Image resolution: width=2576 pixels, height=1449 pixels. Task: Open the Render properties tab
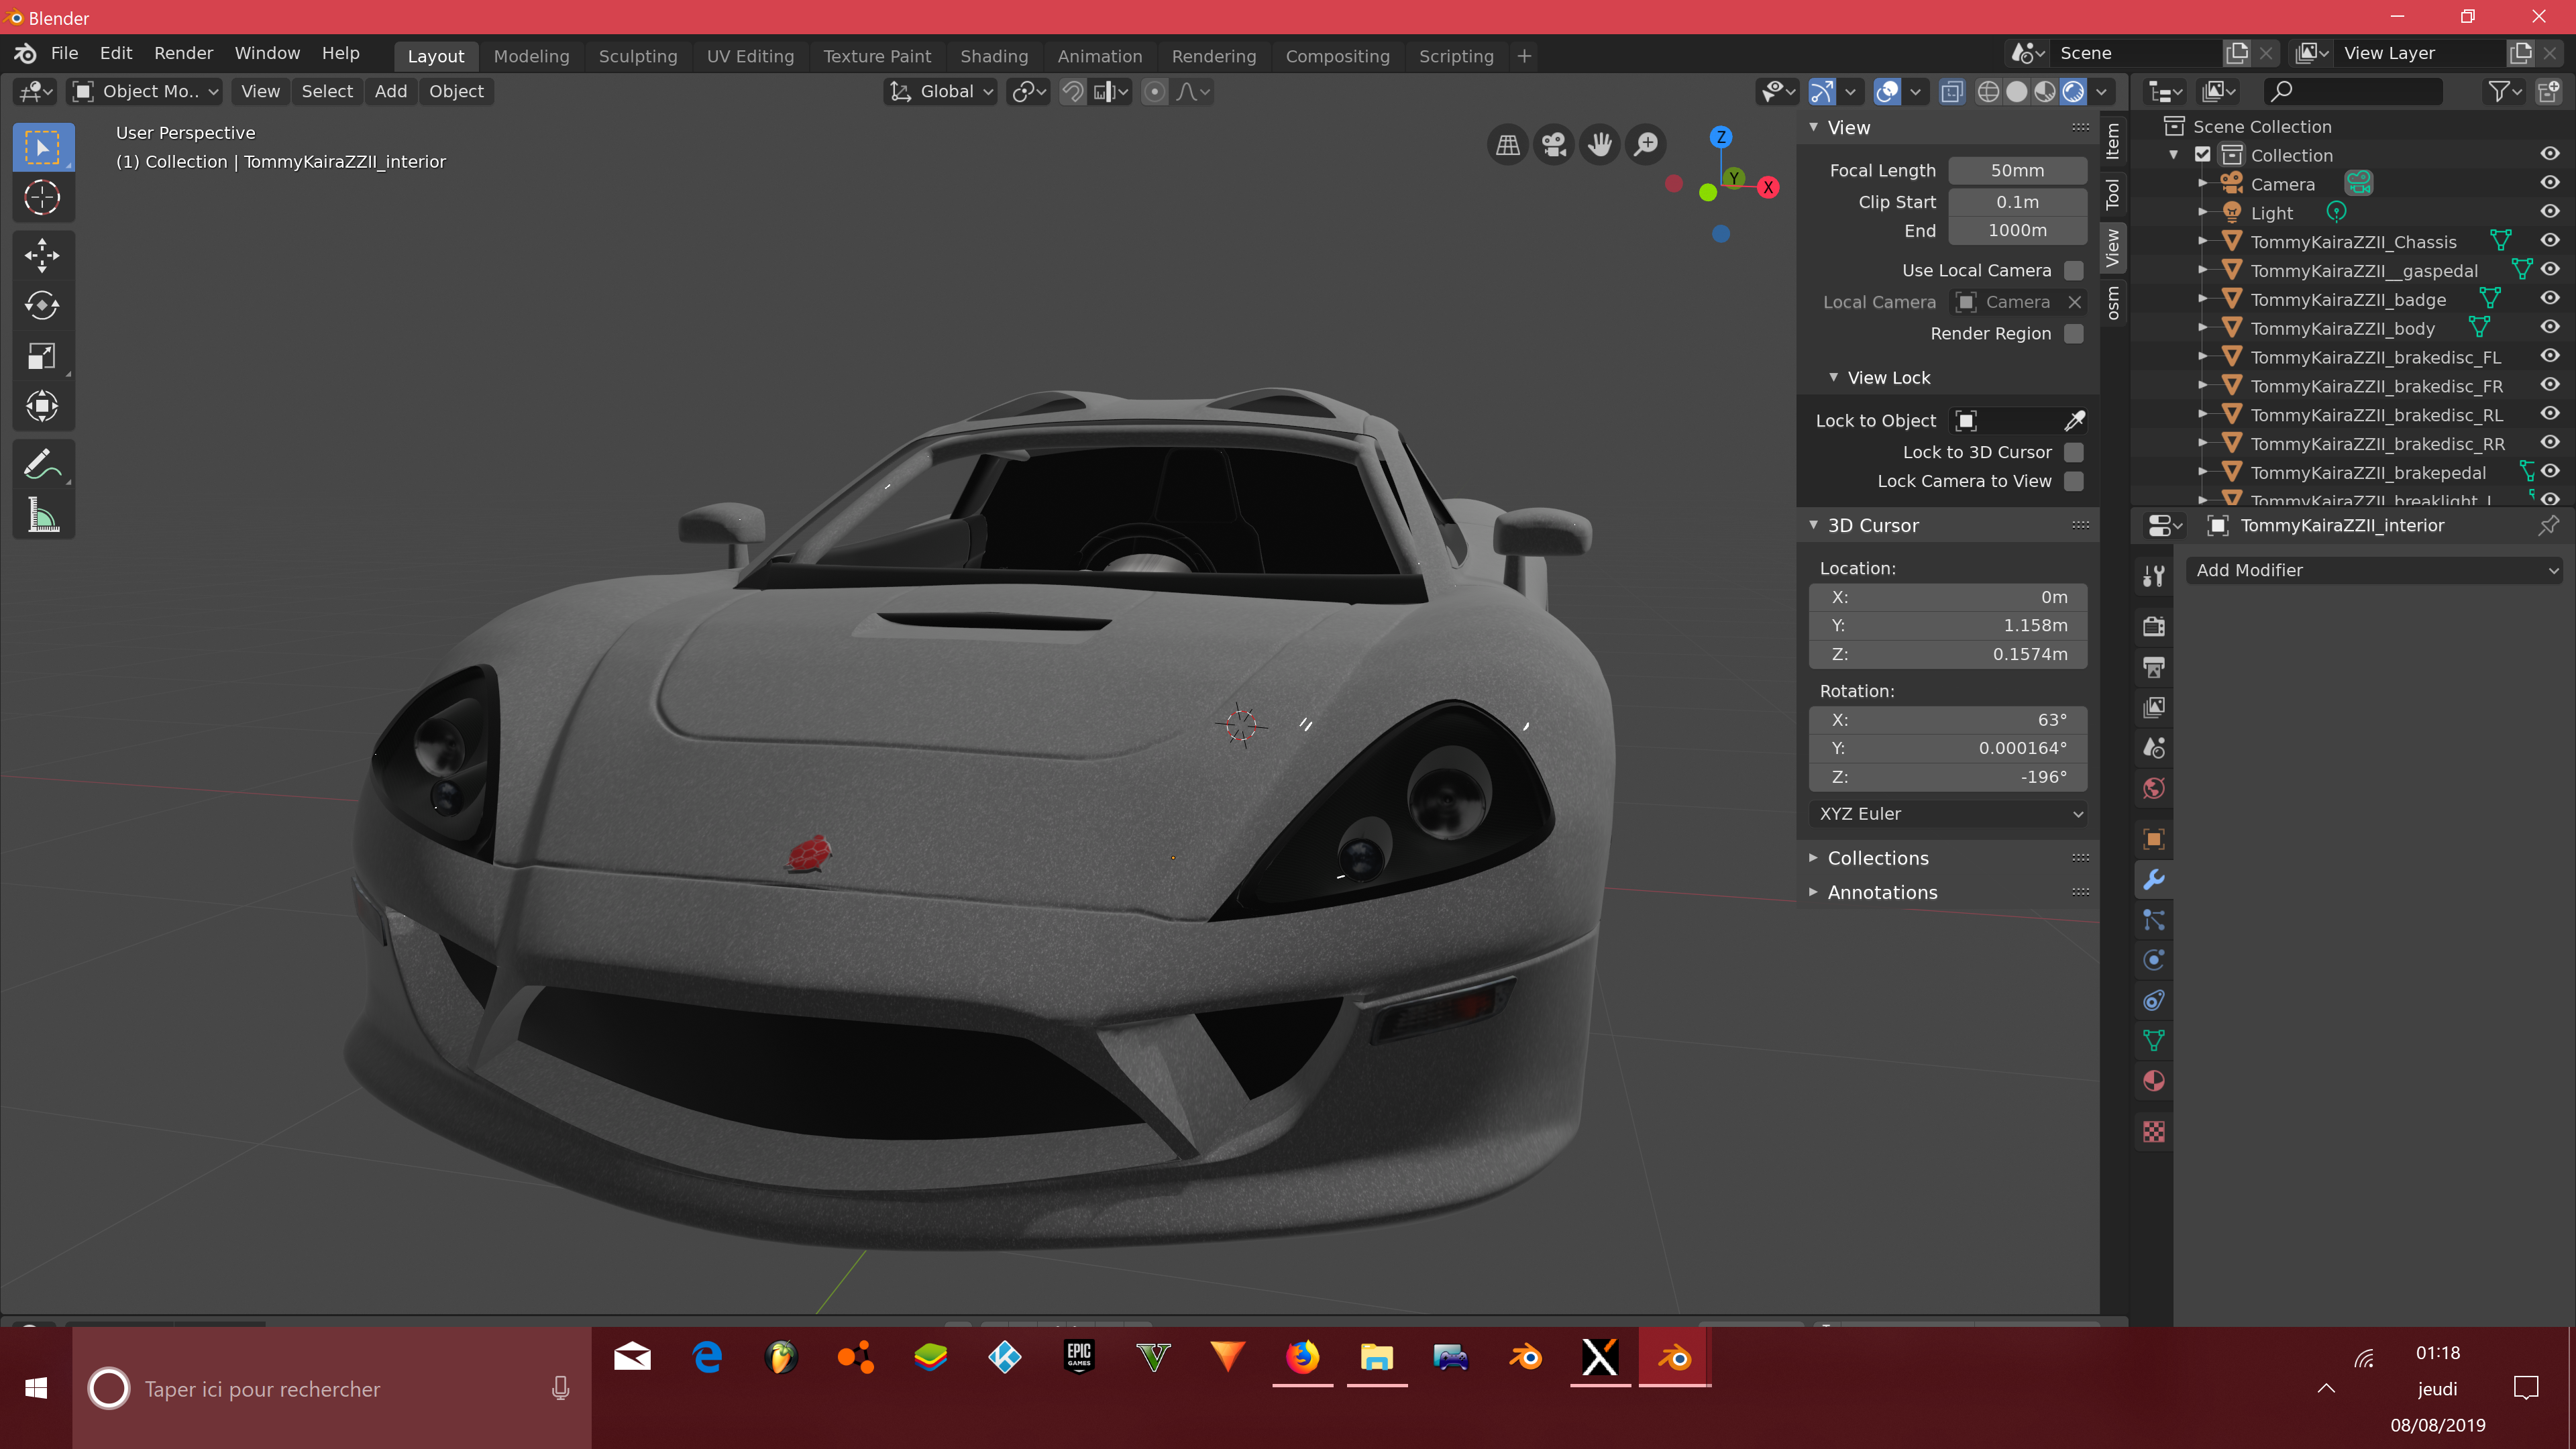pyautogui.click(x=2154, y=627)
